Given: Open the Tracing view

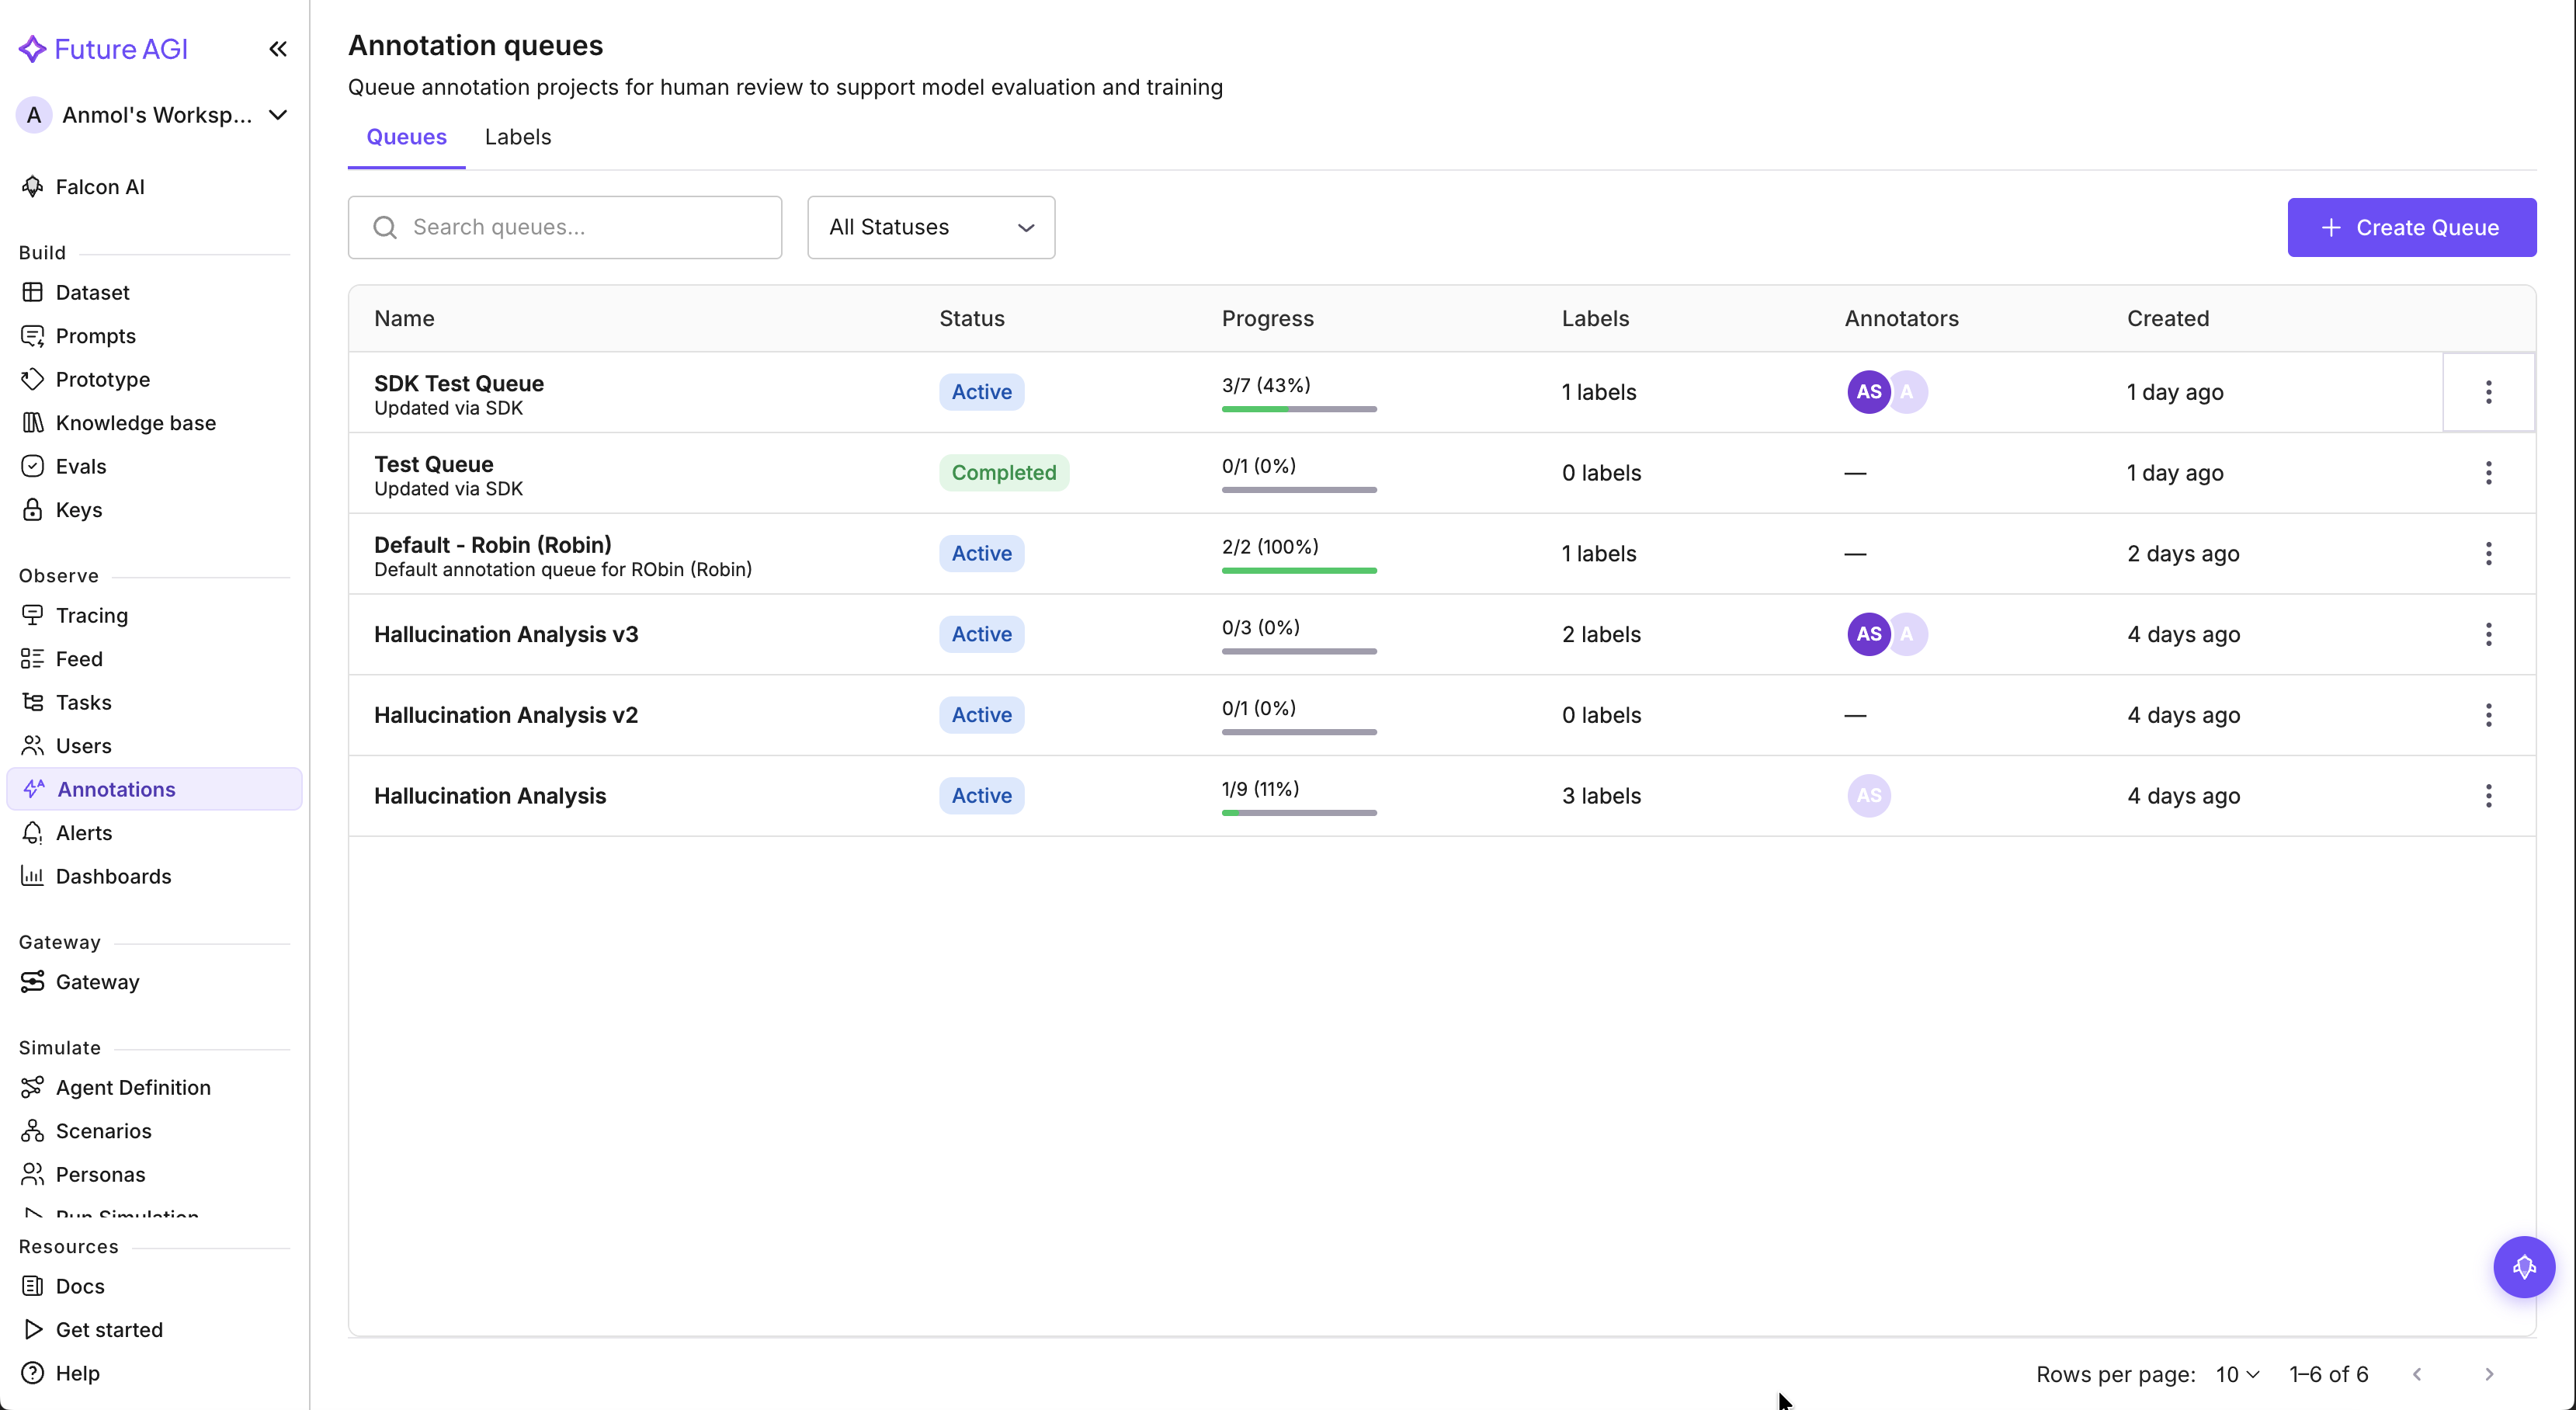Looking at the screenshot, I should (x=91, y=615).
